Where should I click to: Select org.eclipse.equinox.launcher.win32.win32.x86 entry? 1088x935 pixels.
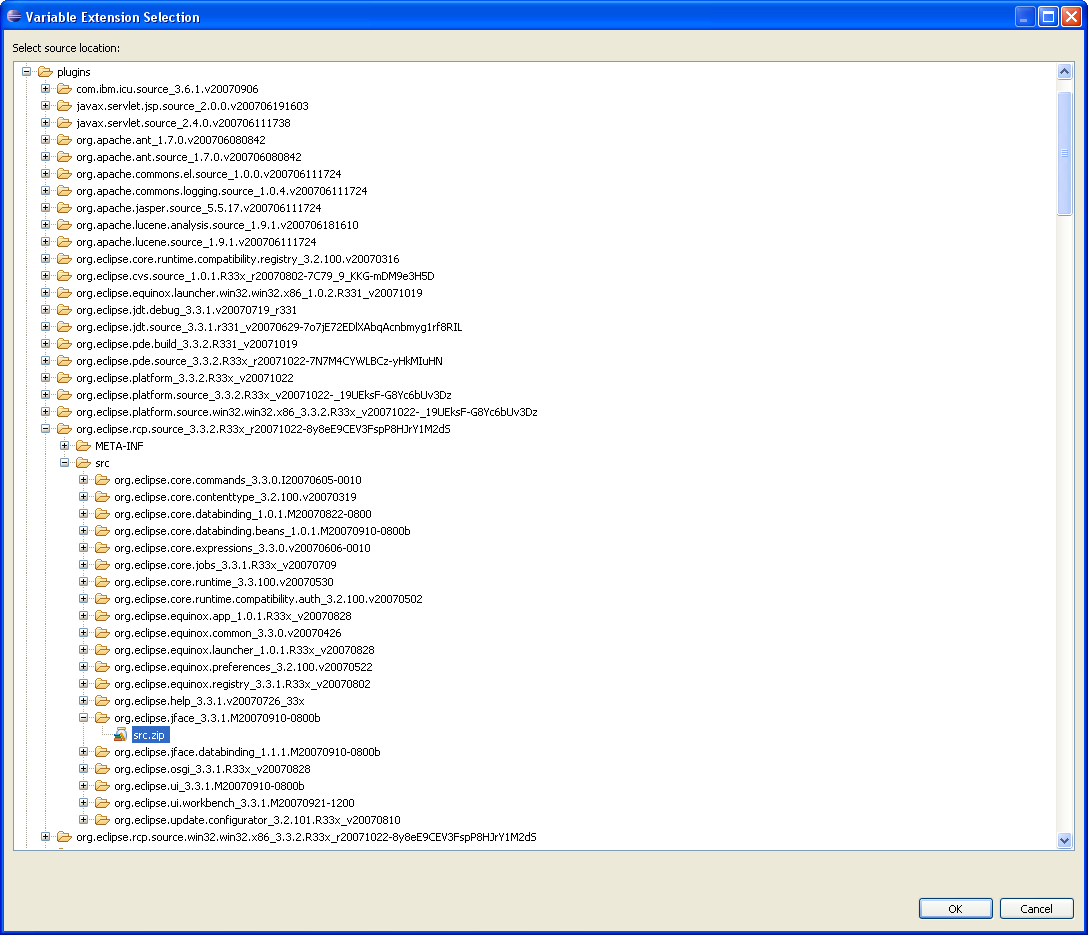coord(249,293)
